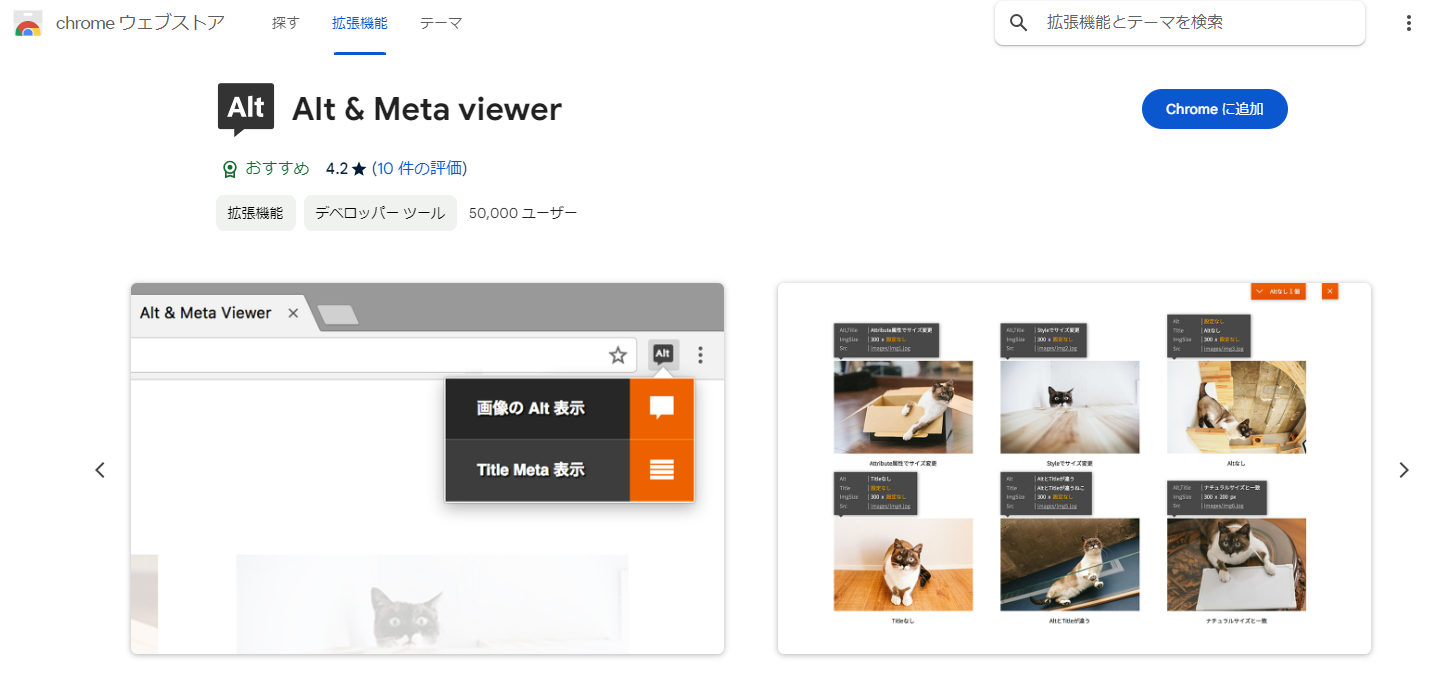This screenshot has width=1433, height=680.
Task: Click the Chrome に追加 button
Action: click(1214, 109)
